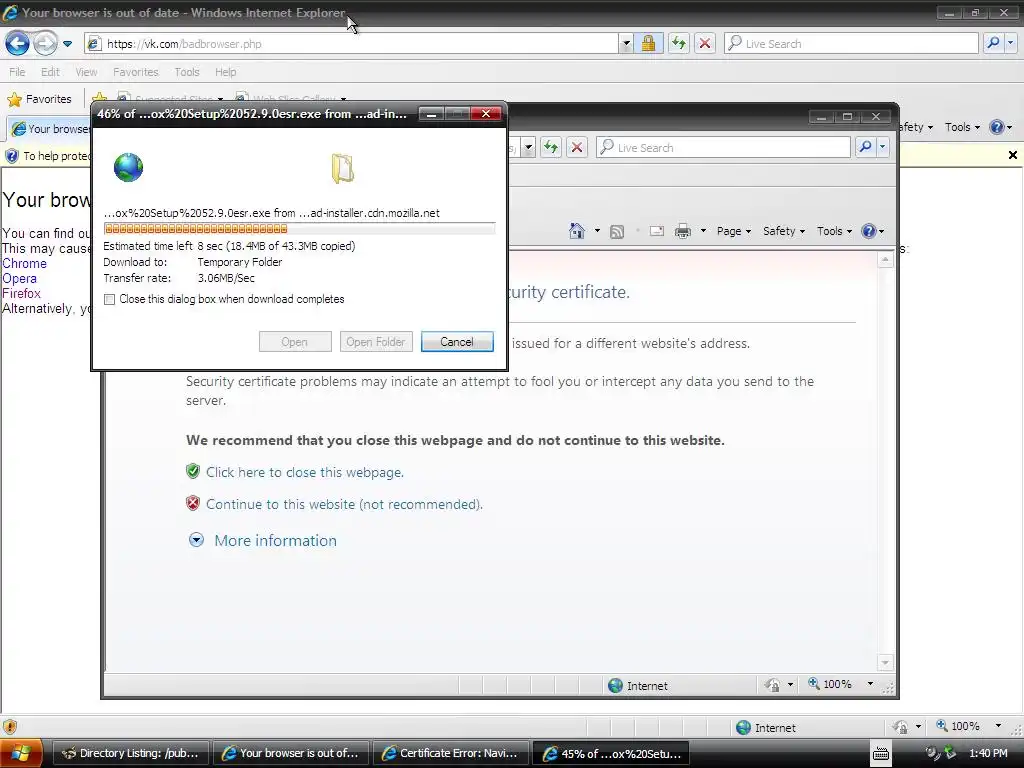Stop loading in certificate error window
The width and height of the screenshot is (1024, 768).
pos(577,148)
